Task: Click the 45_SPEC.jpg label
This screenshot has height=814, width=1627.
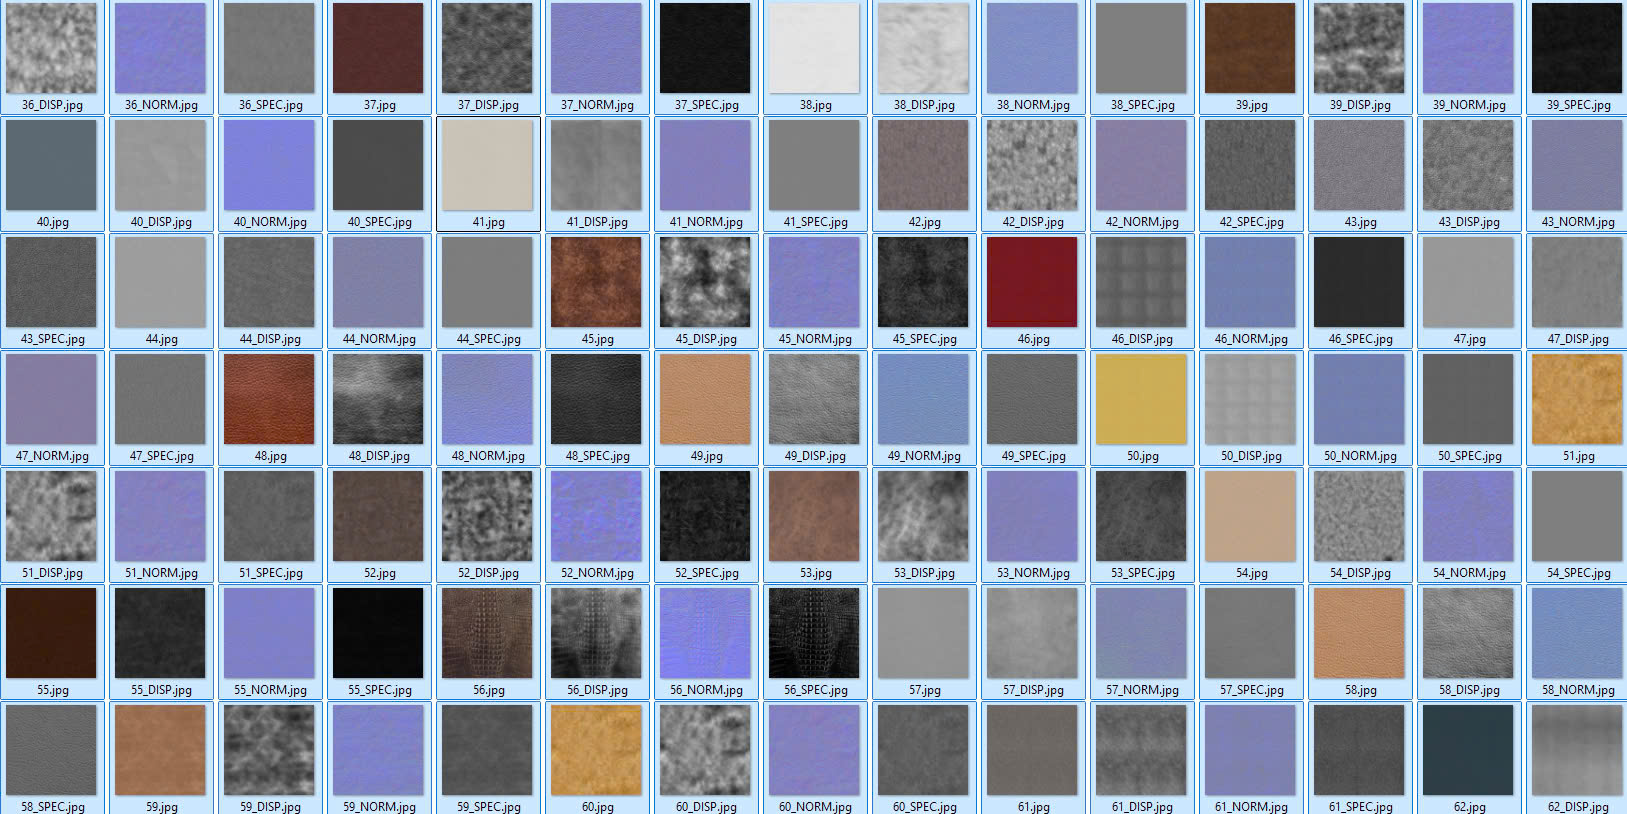Action: [x=924, y=339]
